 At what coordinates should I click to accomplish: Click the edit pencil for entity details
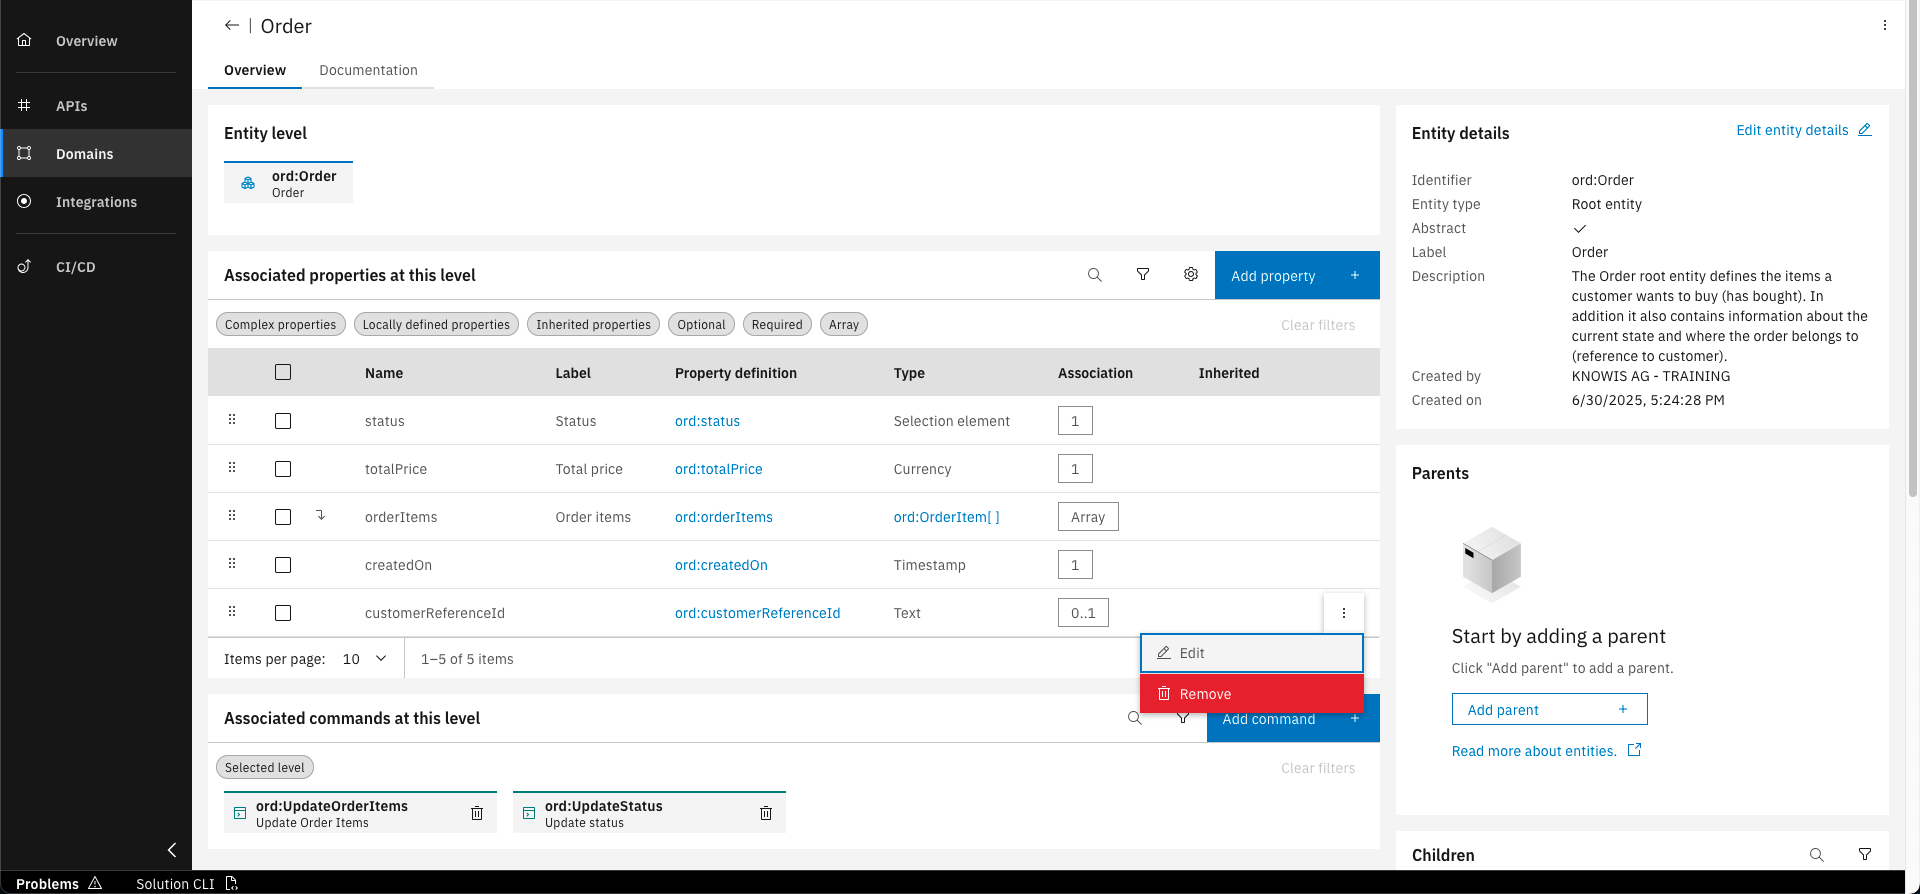click(x=1865, y=130)
